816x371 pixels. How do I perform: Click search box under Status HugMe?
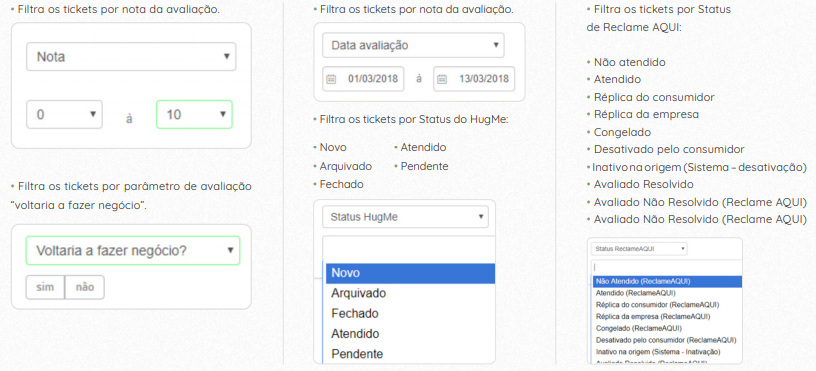[x=409, y=249]
